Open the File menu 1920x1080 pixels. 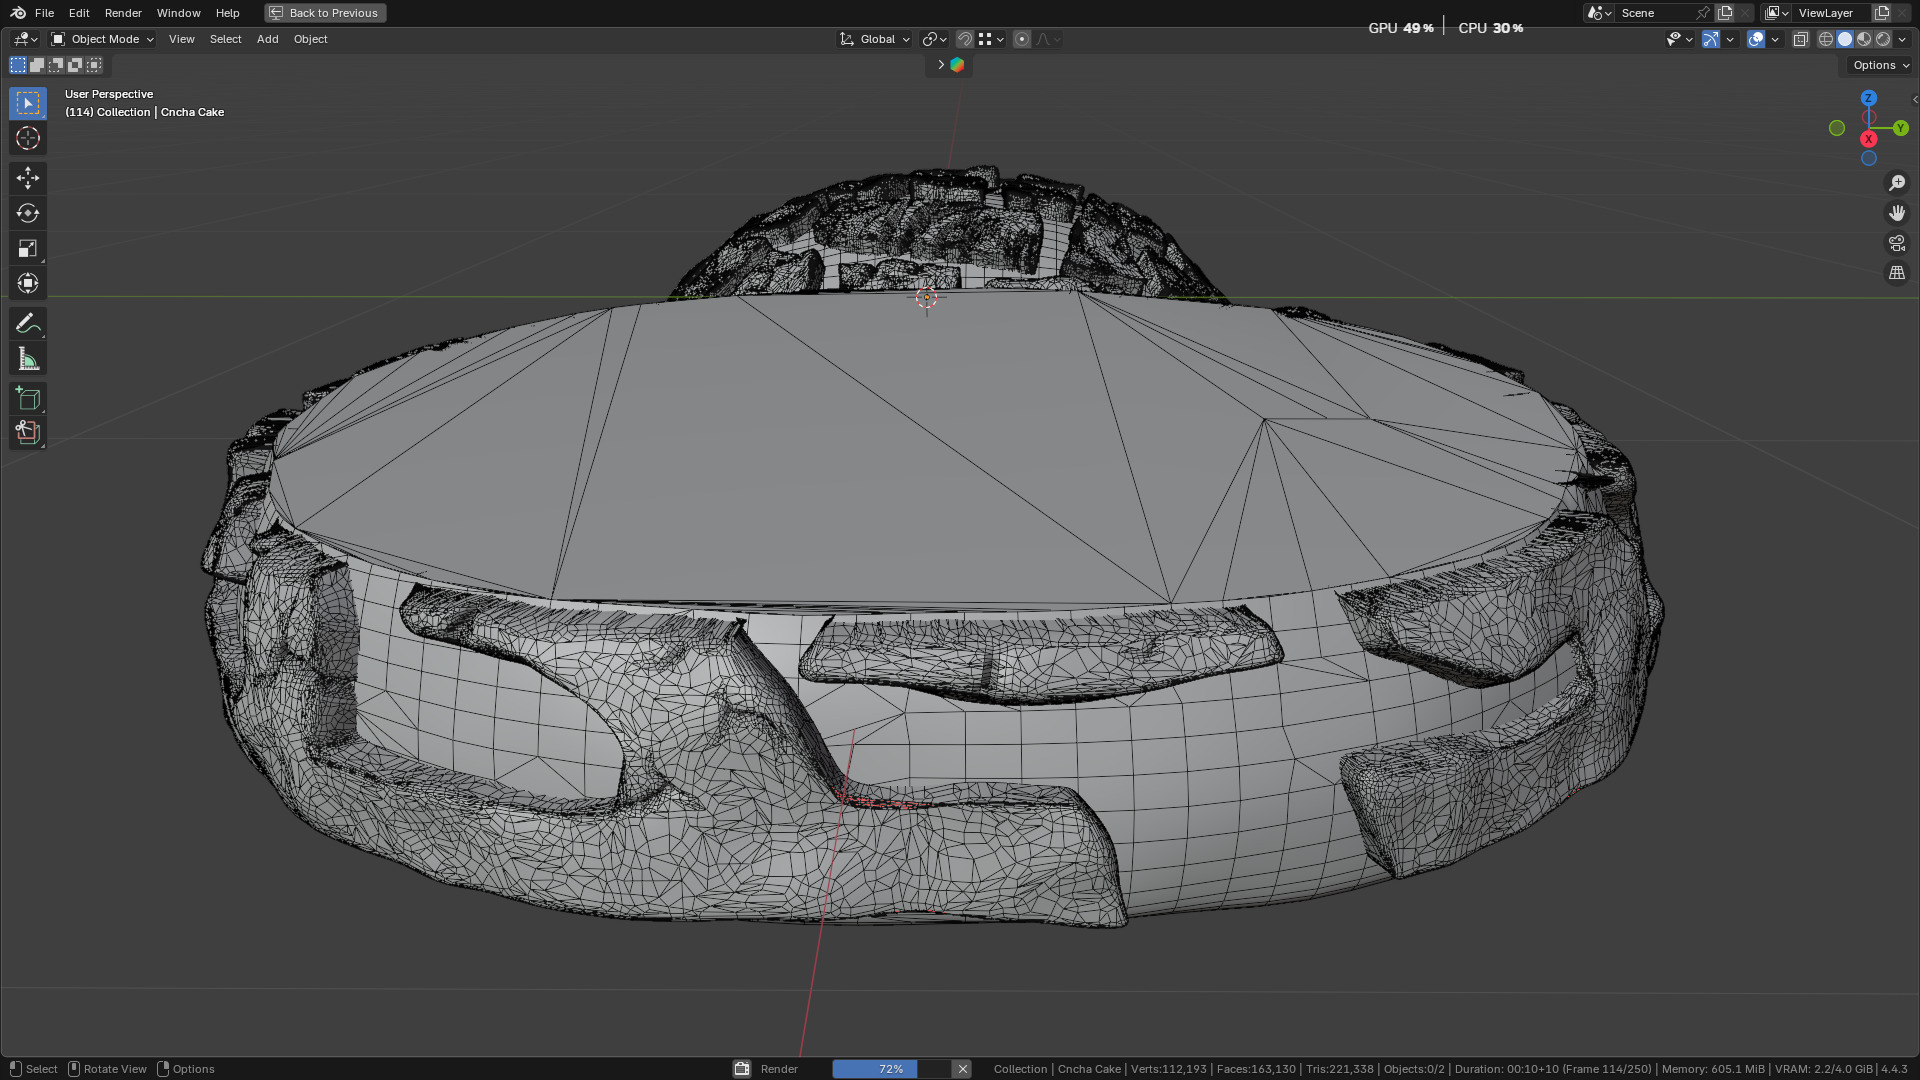(x=44, y=13)
